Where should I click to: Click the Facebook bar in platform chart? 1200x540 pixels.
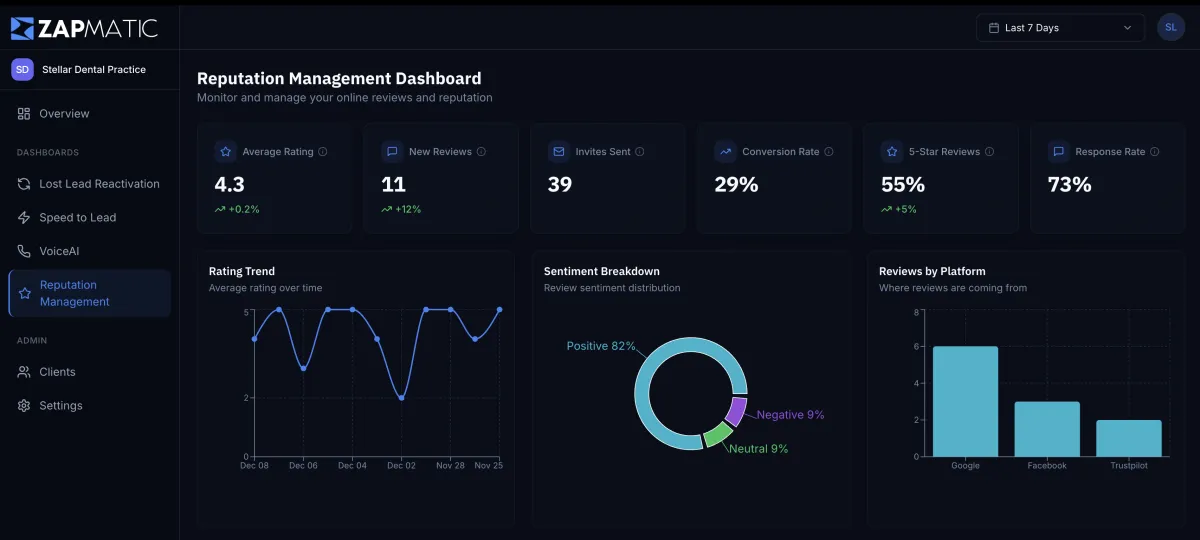pos(1047,429)
